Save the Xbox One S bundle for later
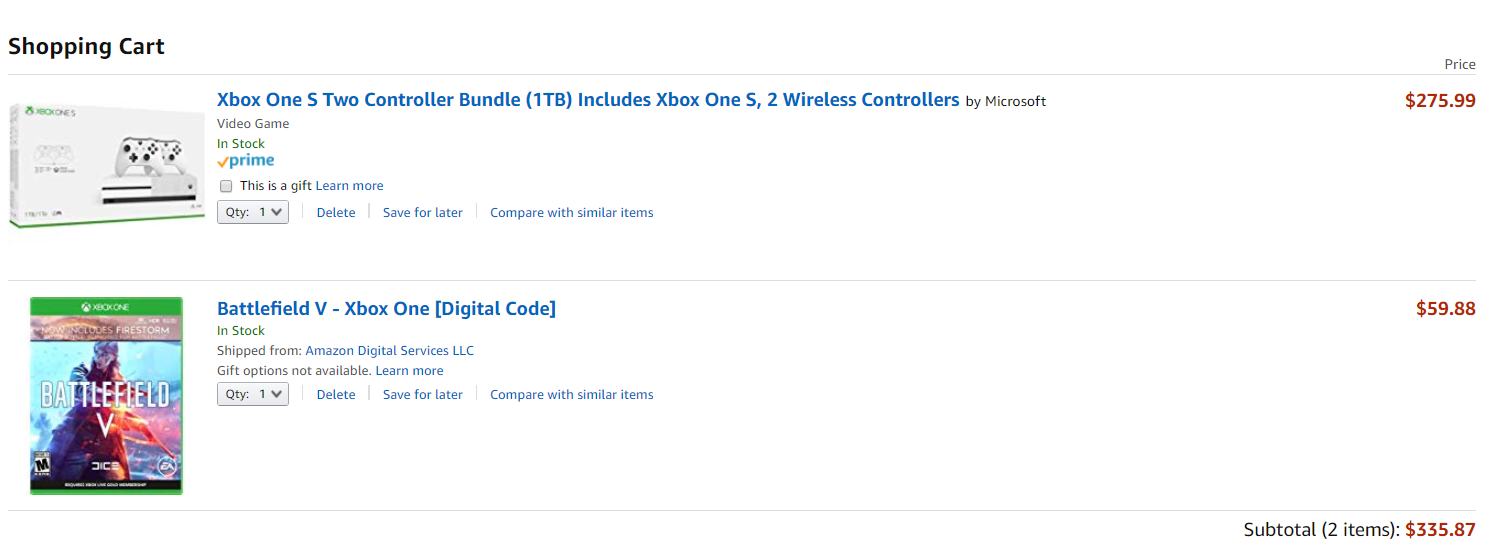The width and height of the screenshot is (1494, 554). tap(422, 212)
